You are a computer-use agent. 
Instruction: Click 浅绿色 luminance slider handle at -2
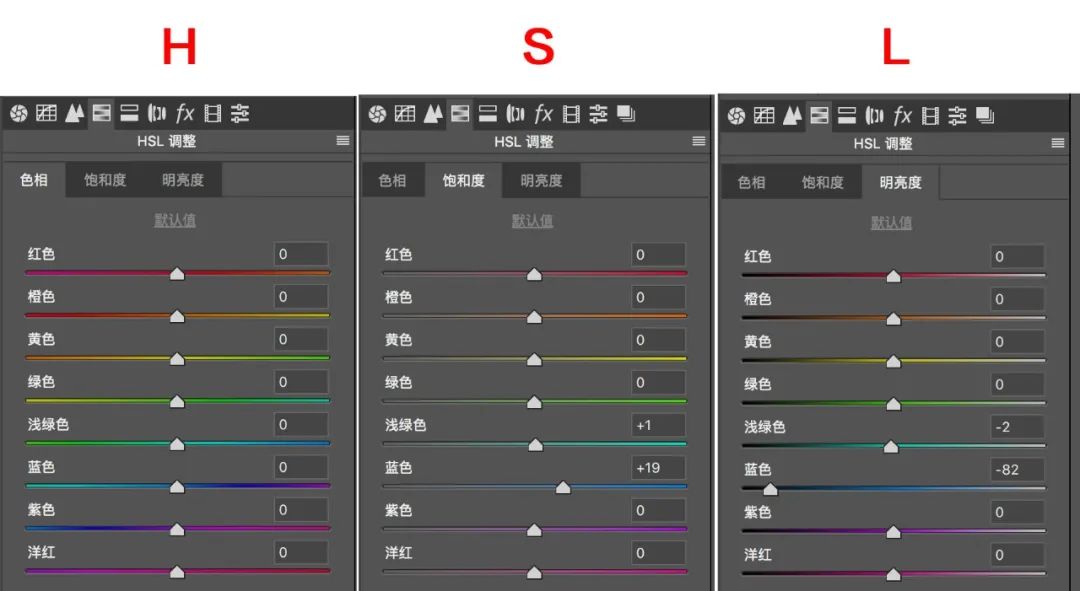[x=891, y=446]
